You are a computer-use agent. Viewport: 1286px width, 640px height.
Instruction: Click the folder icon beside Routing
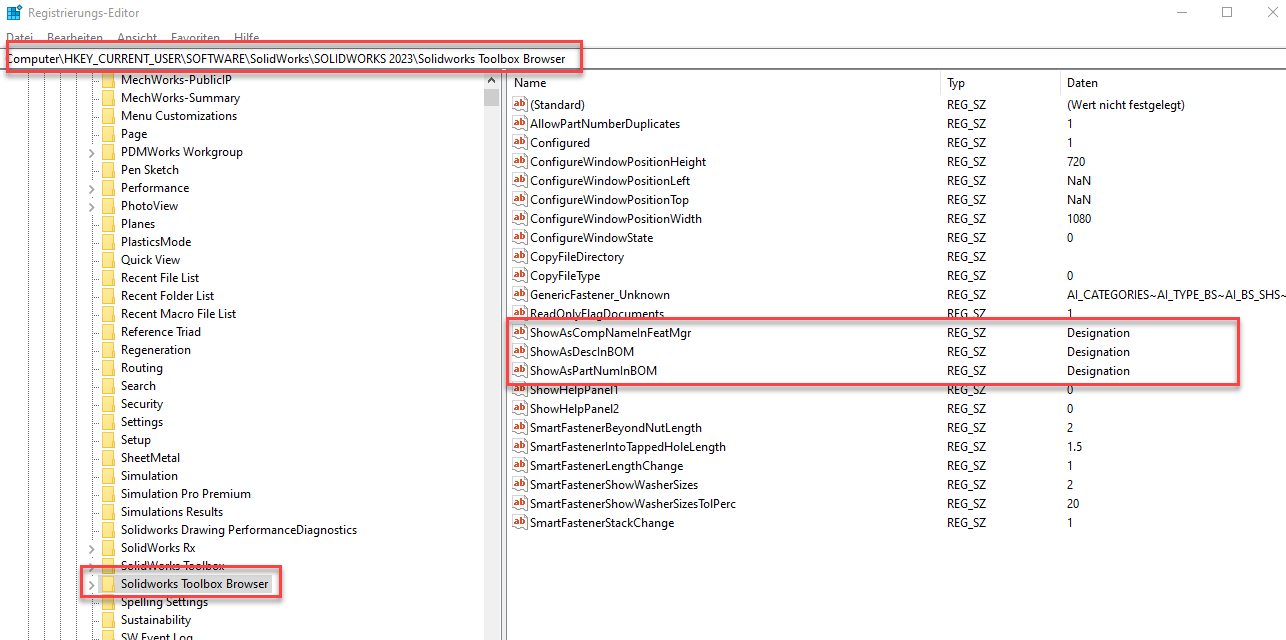[x=108, y=368]
